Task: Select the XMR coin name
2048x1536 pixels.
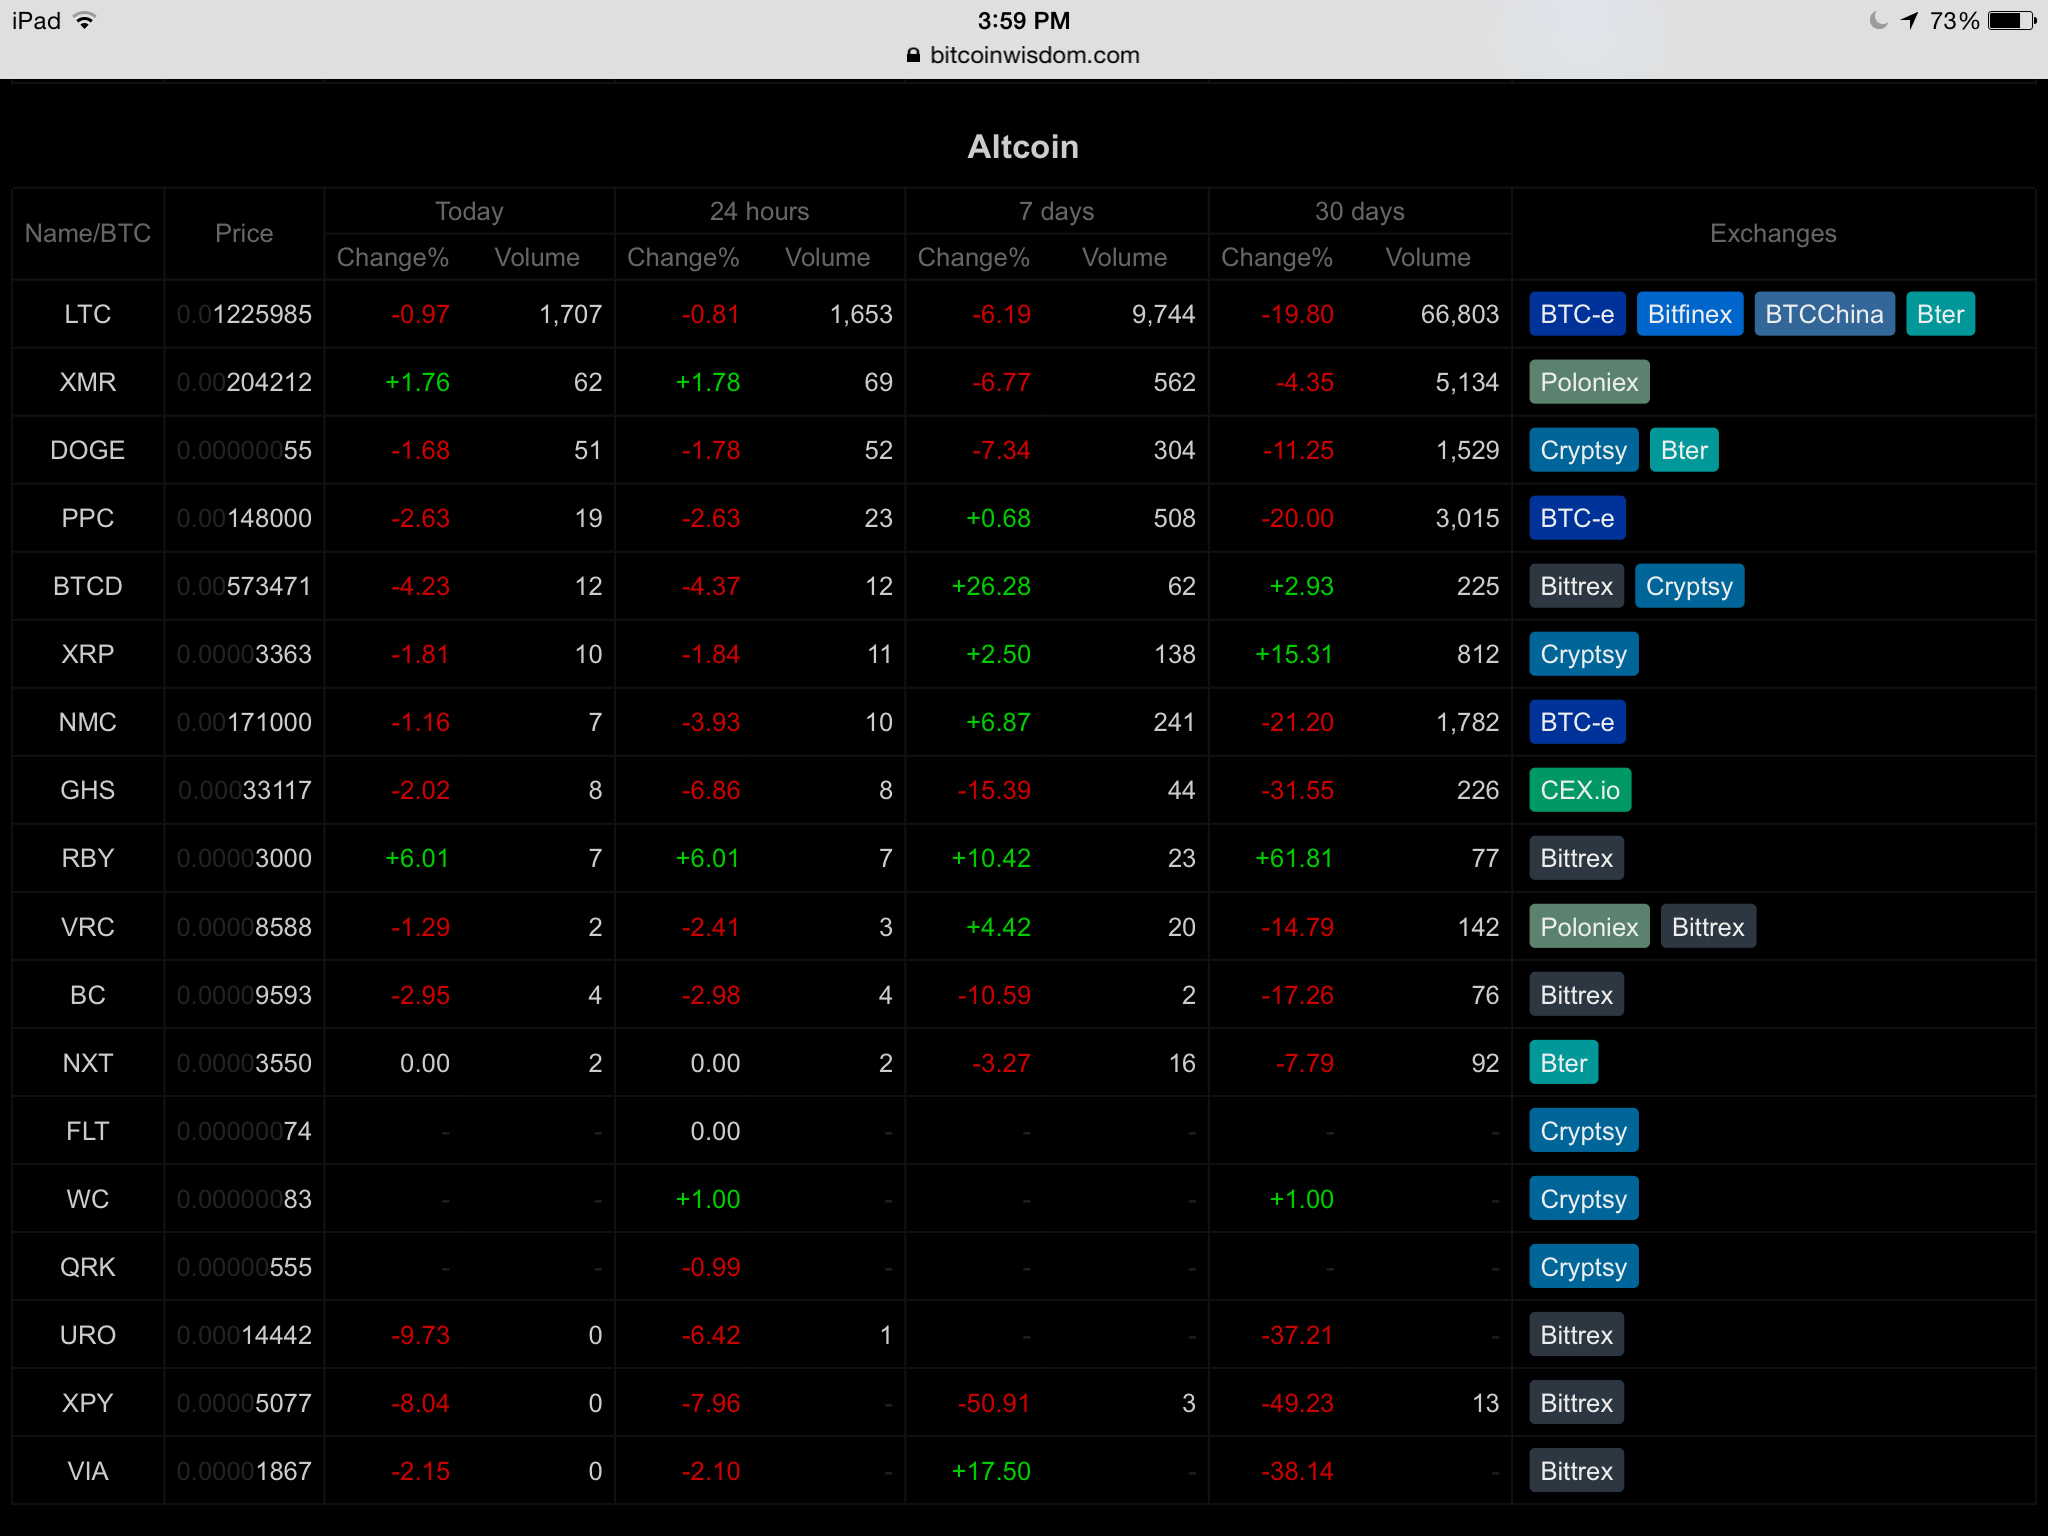Action: pyautogui.click(x=88, y=382)
